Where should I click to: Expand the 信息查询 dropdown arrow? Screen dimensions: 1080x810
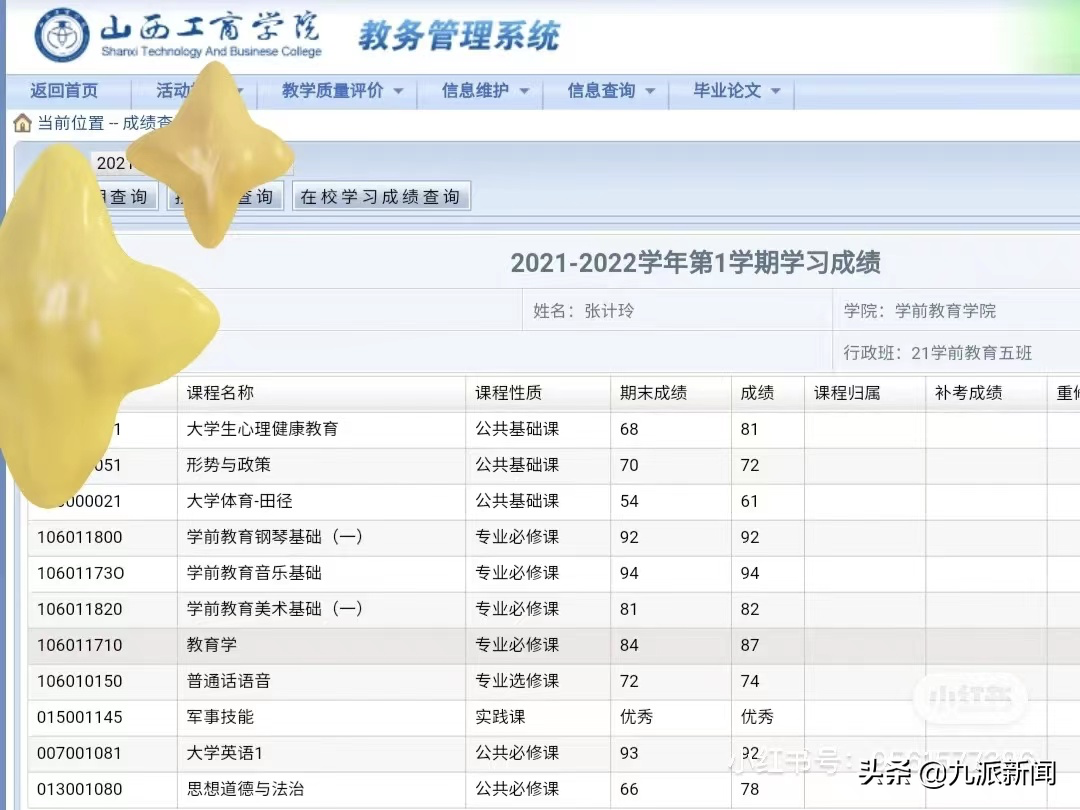pyautogui.click(x=650, y=92)
